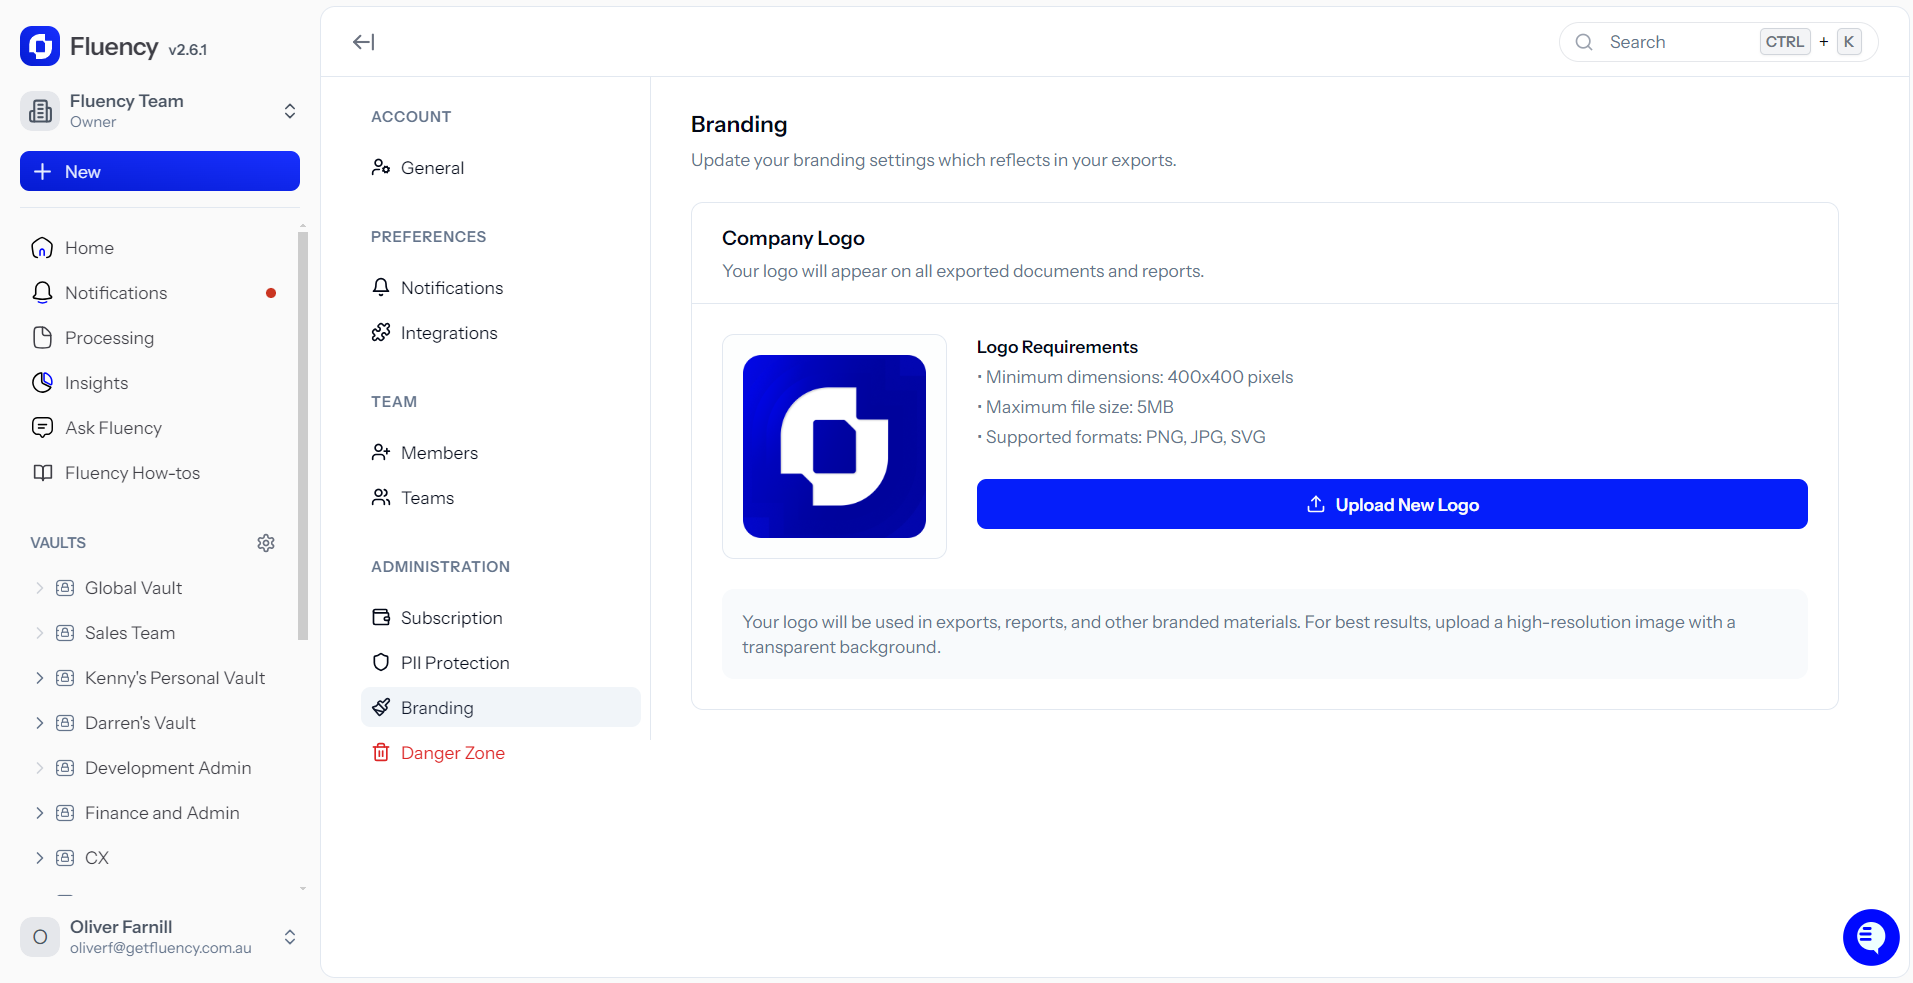The height and width of the screenshot is (983, 1913).
Task: Click the Members add-person icon
Action: click(381, 452)
